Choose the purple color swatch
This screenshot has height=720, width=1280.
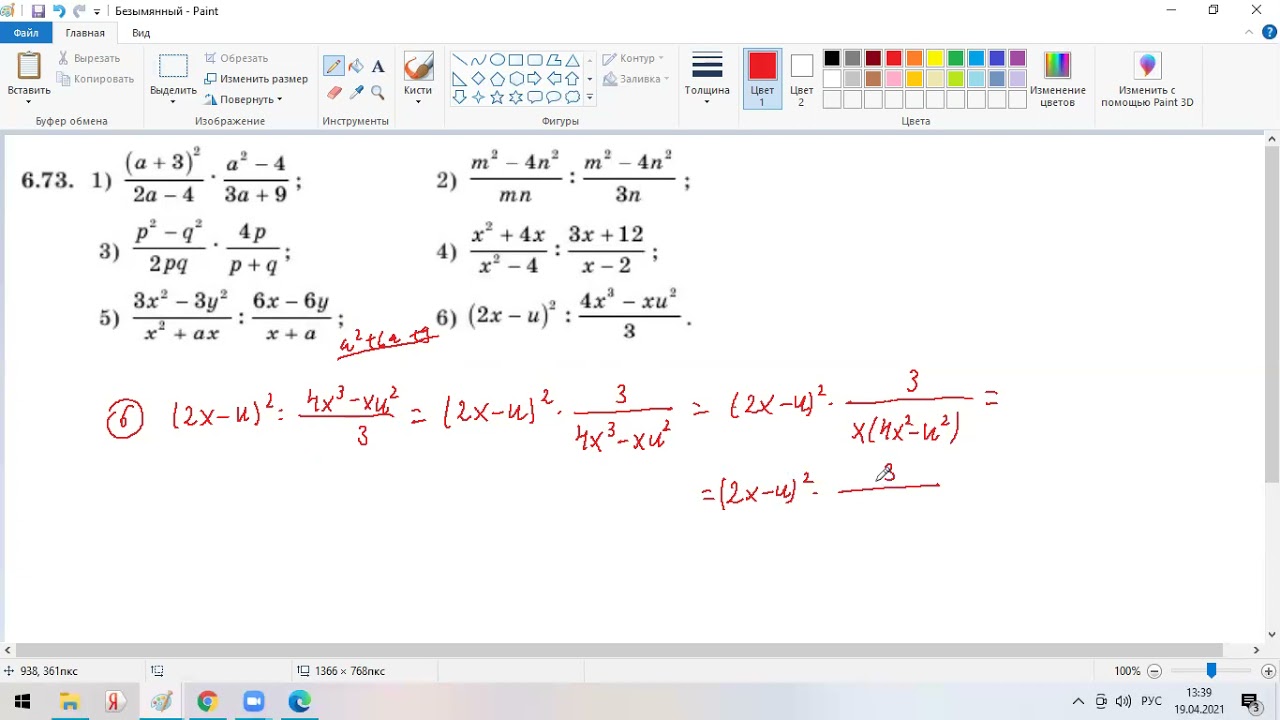click(x=1017, y=58)
